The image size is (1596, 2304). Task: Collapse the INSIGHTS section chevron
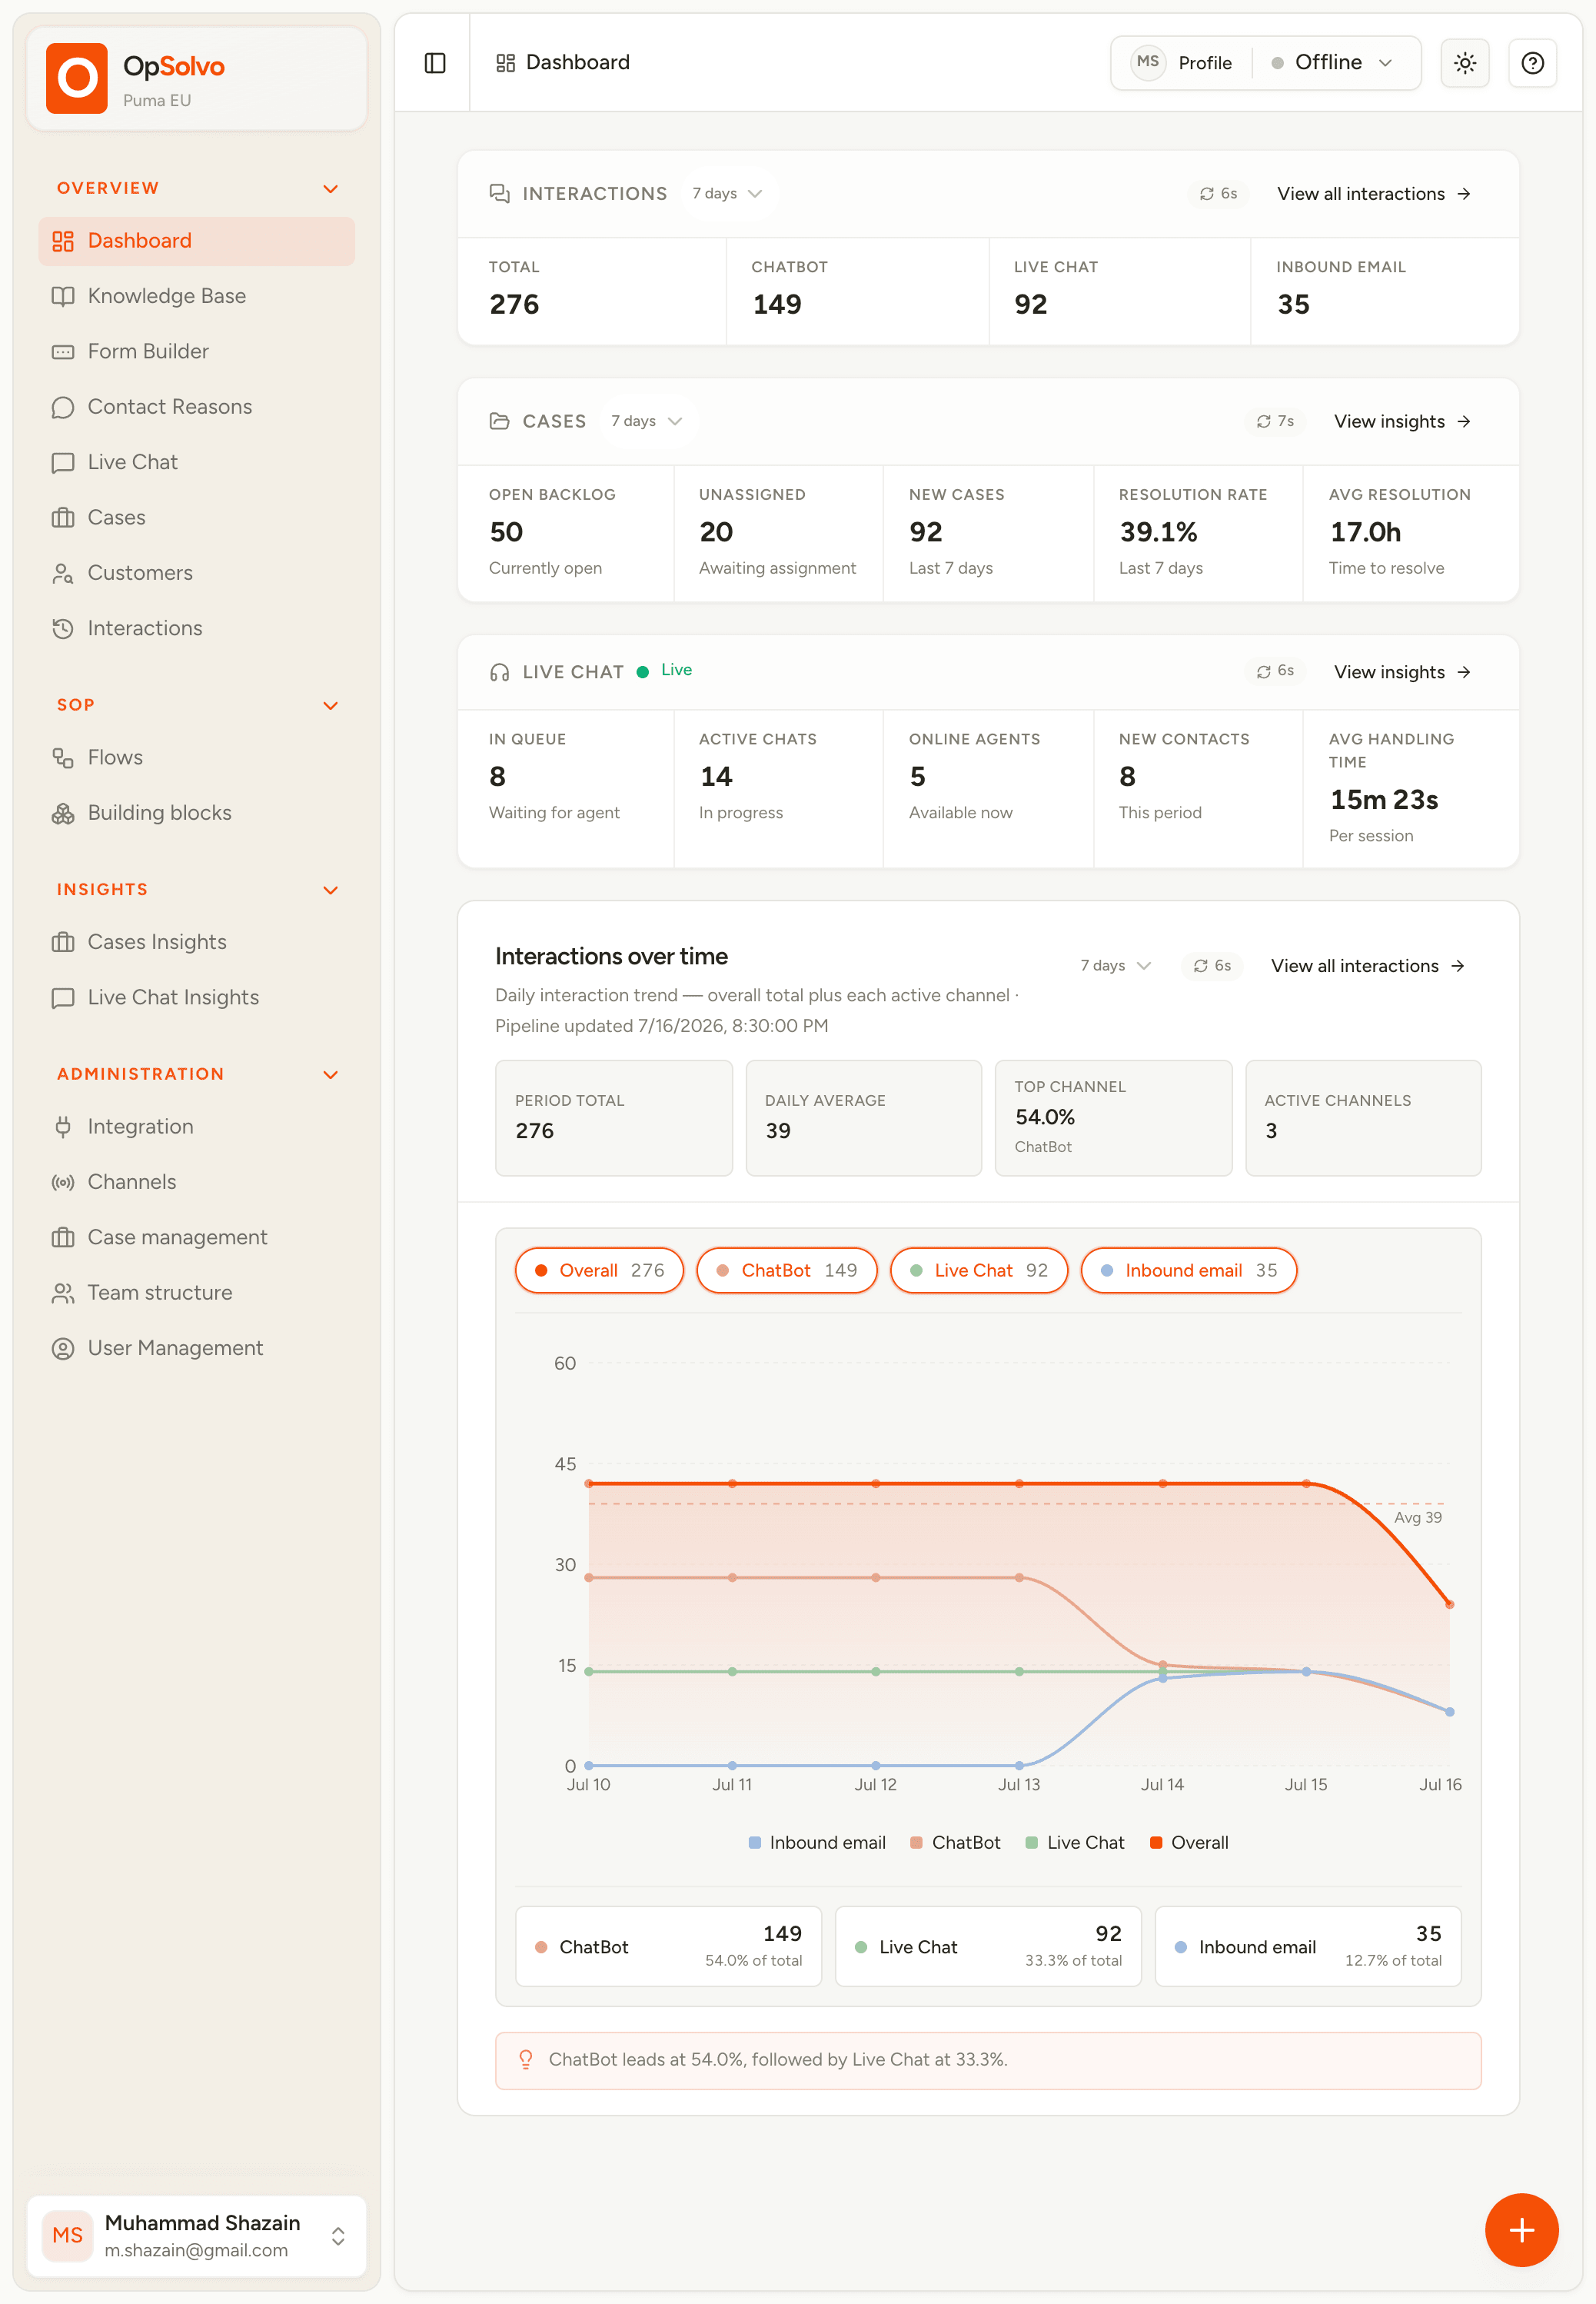(x=331, y=890)
